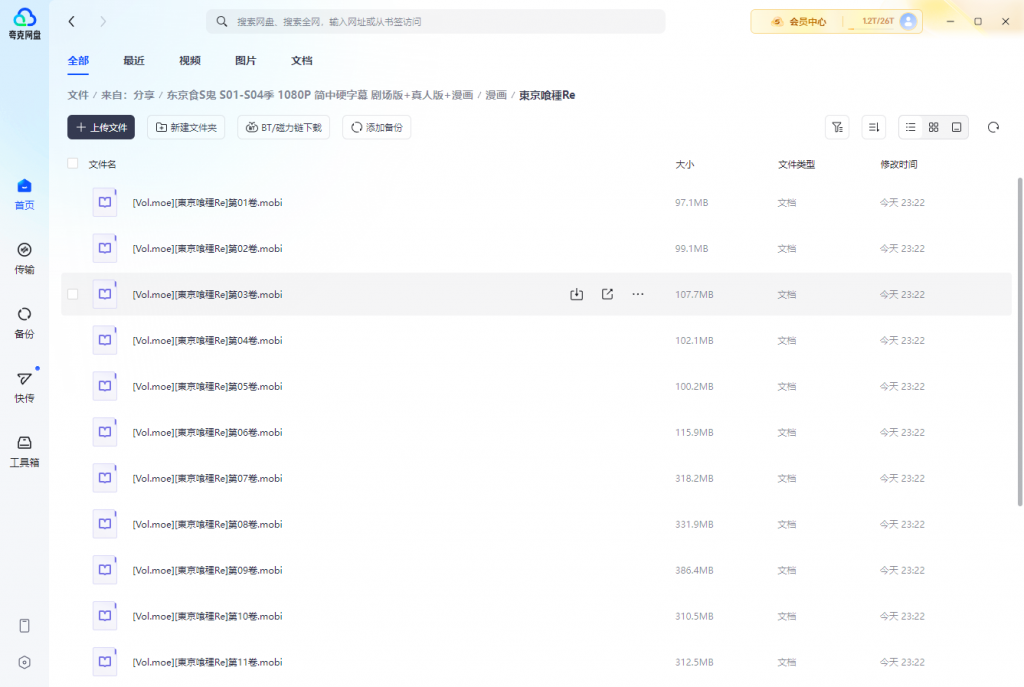This screenshot has width=1024, height=687.
Task: Open the 备份 backup sidebar icon
Action: [24, 323]
